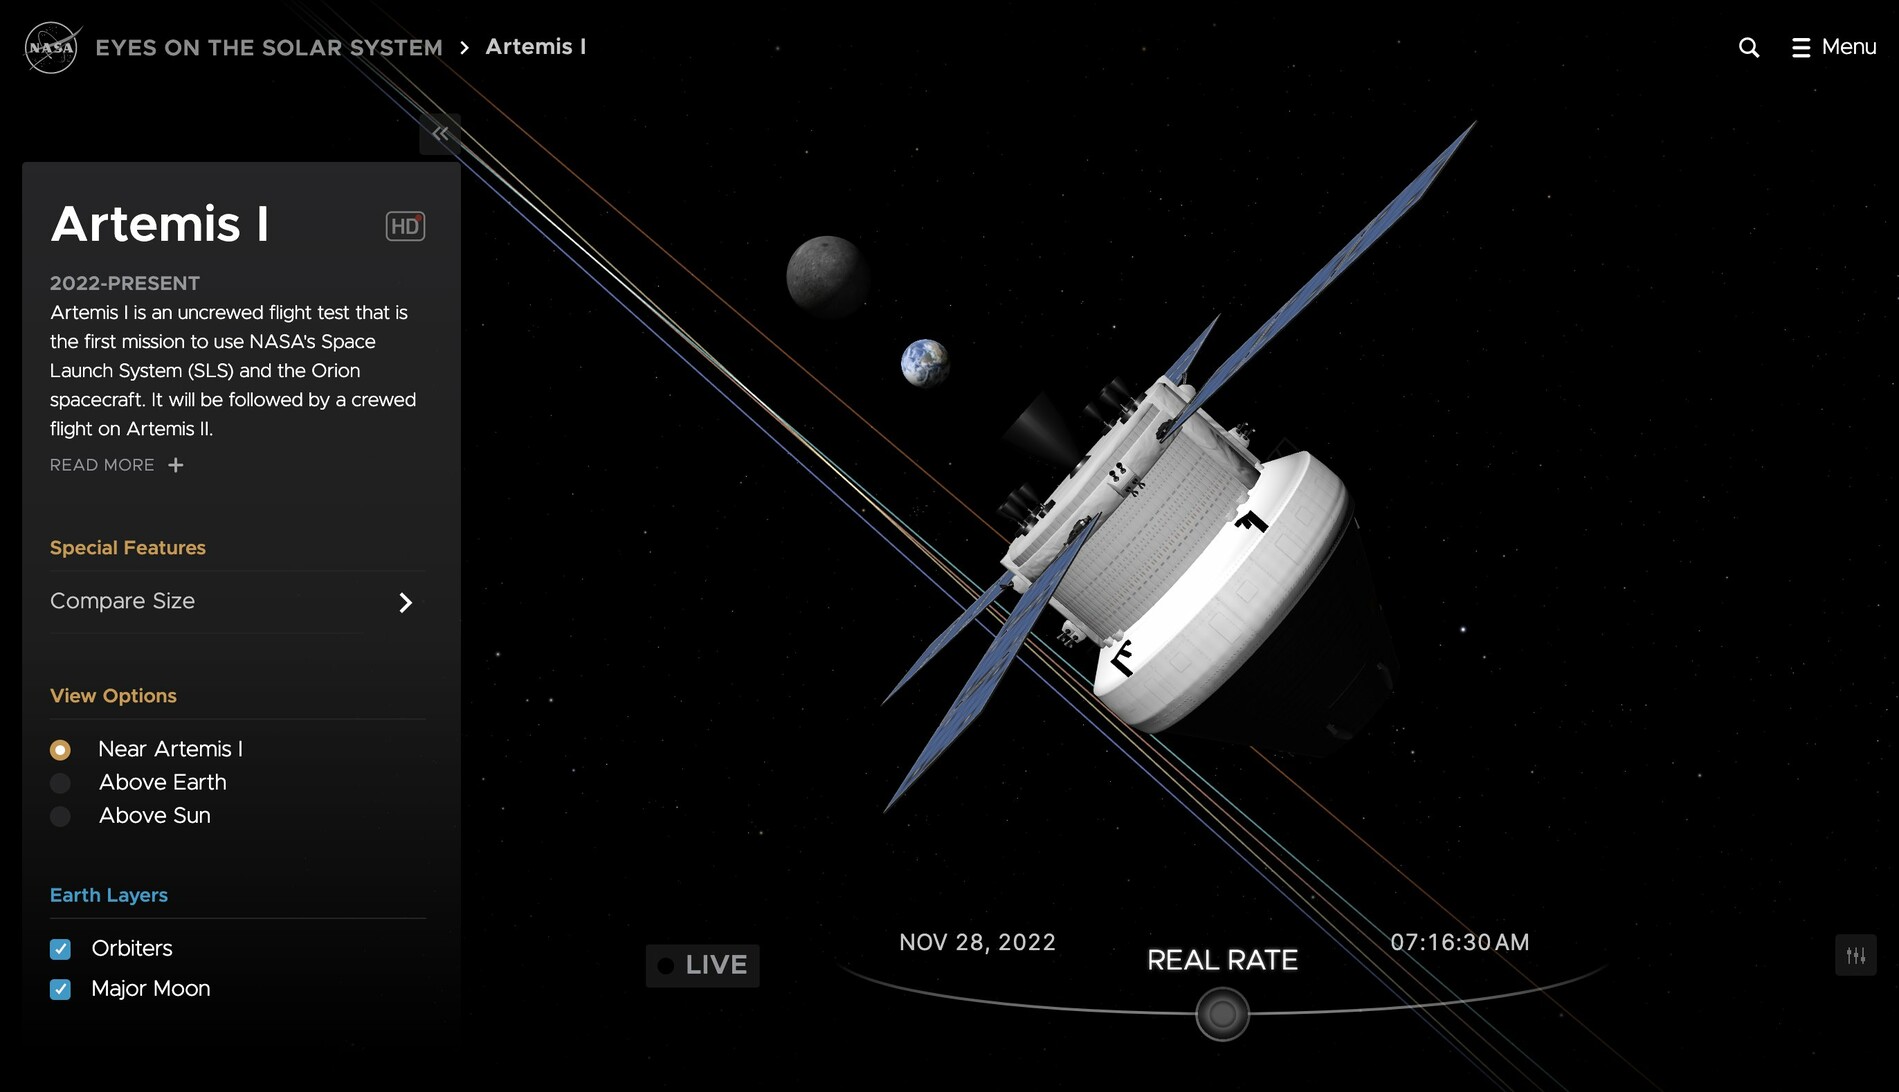Click the 07:16:30 AM time display

coord(1459,942)
